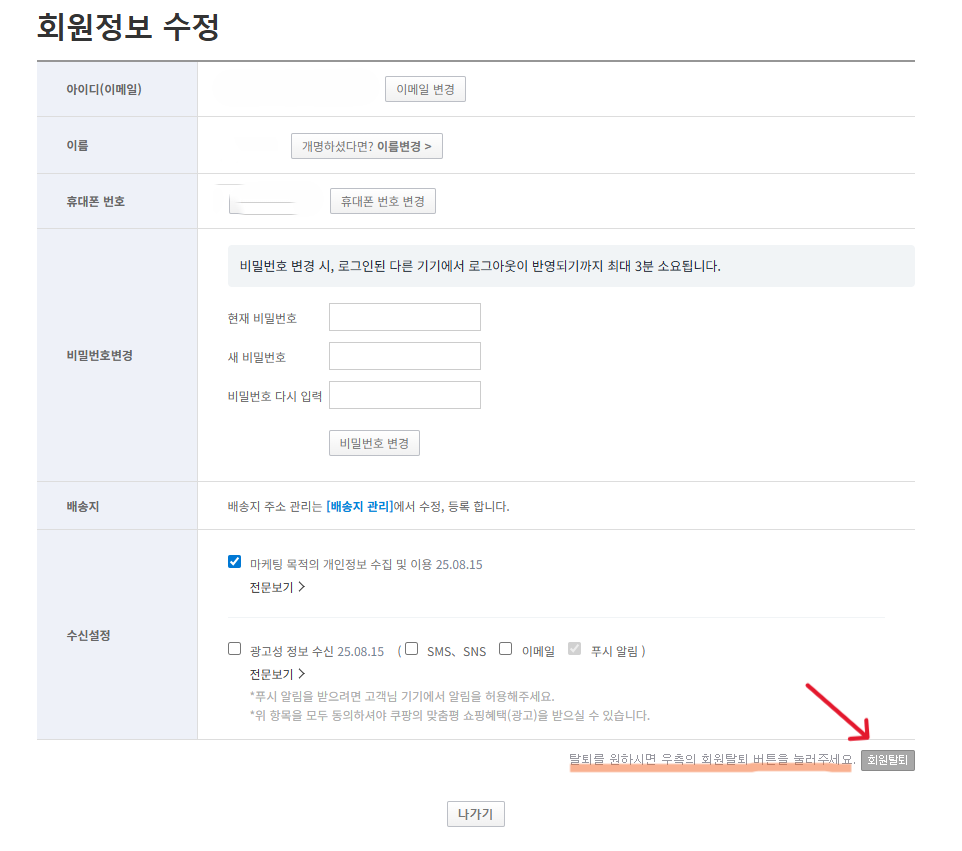Open name change via 이름변경 button

click(366, 145)
